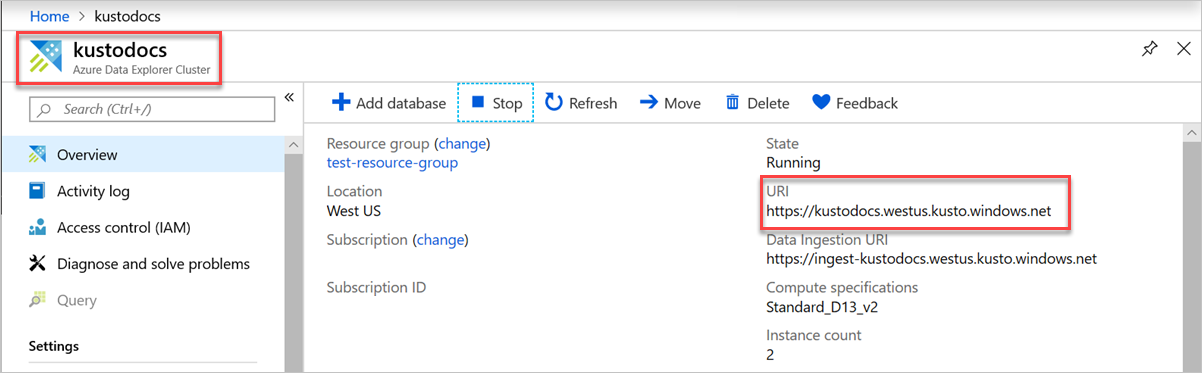The height and width of the screenshot is (373, 1202).
Task: Click Add database button
Action: pos(389,103)
